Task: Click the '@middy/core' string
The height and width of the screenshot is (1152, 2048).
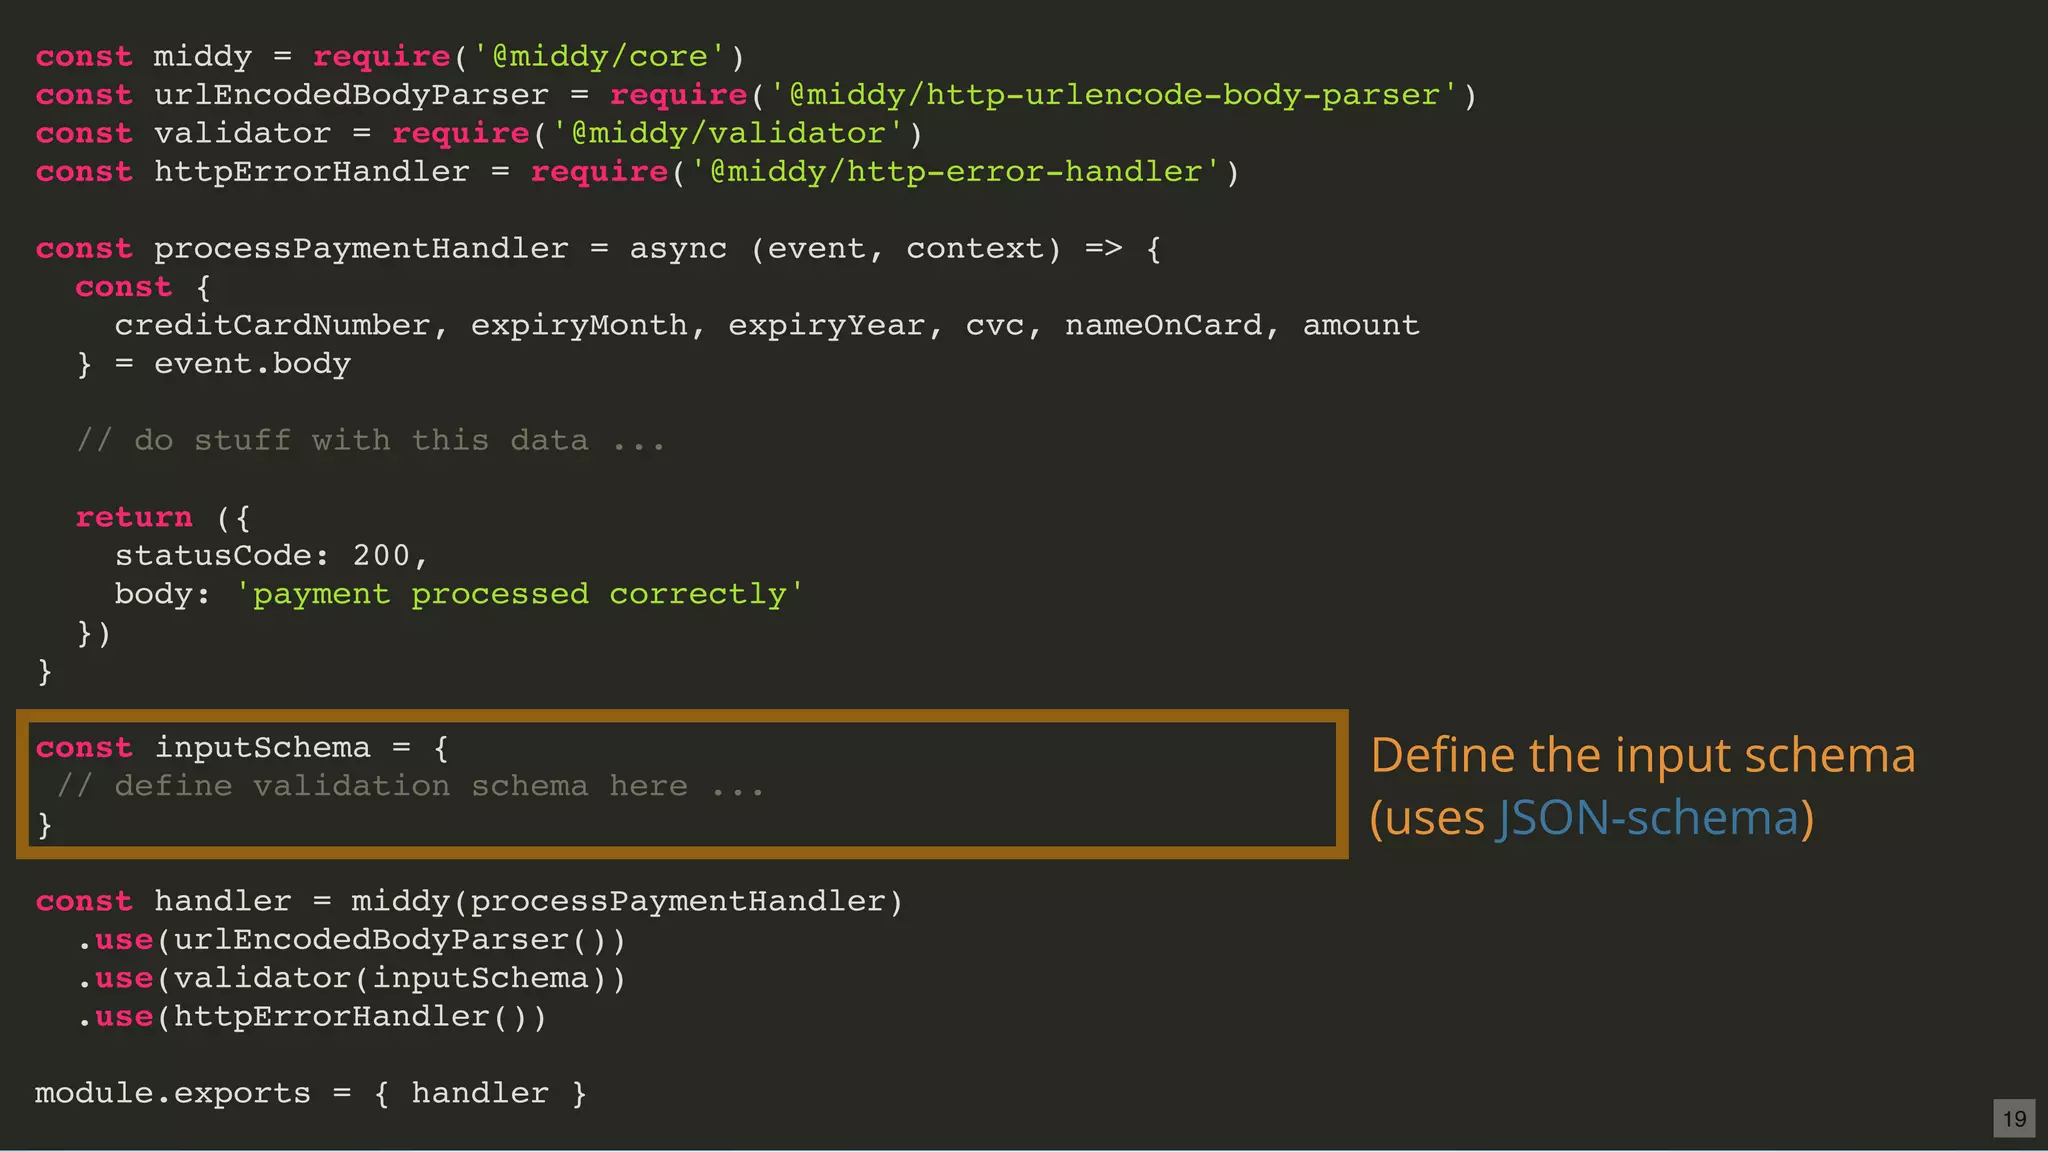Action: tap(600, 57)
